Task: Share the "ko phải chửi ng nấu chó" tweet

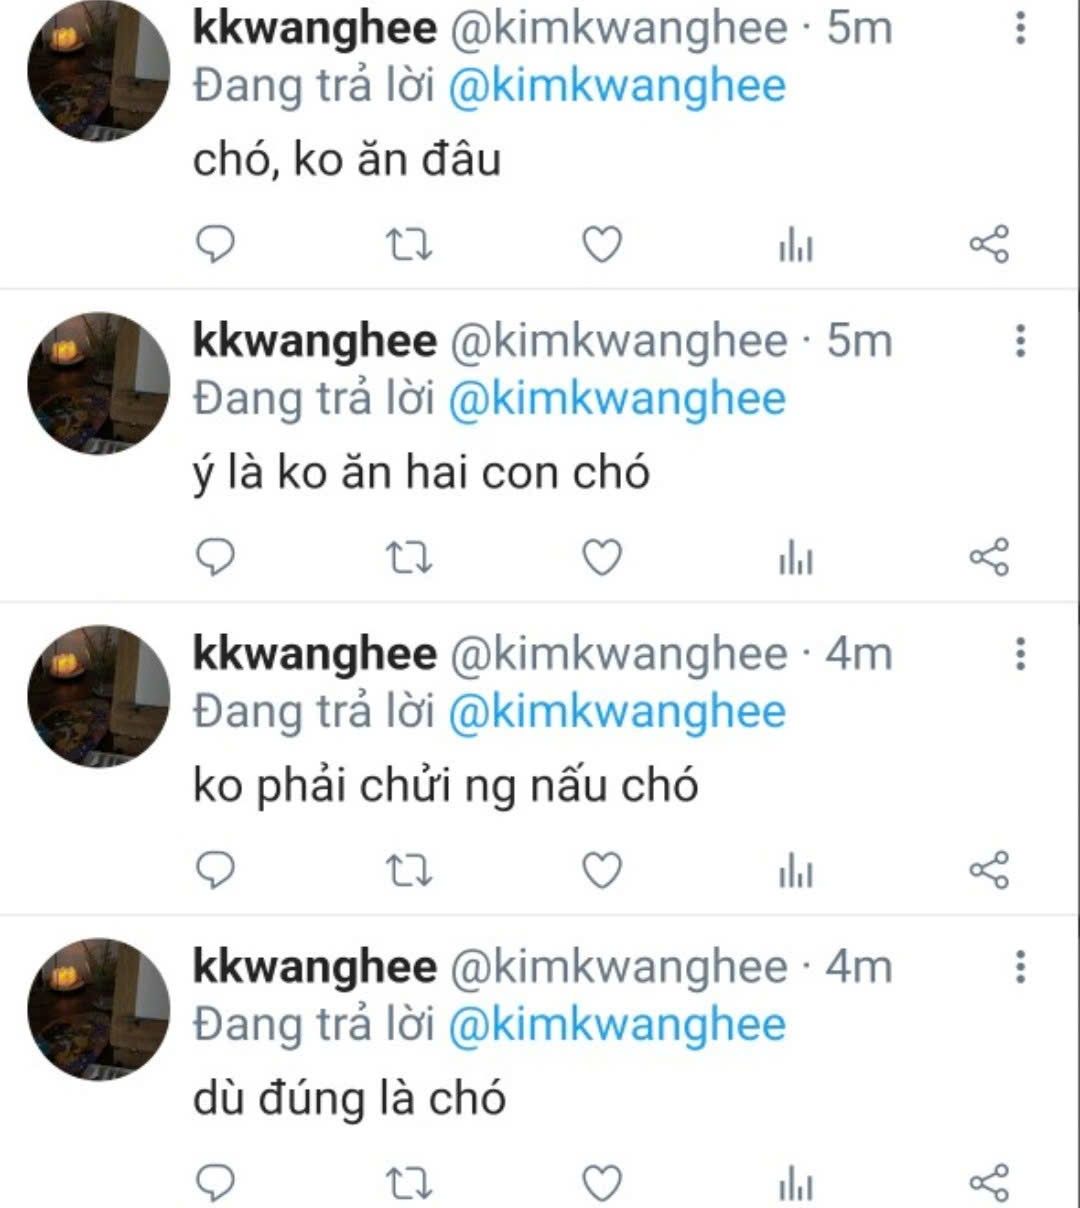Action: pos(989,870)
